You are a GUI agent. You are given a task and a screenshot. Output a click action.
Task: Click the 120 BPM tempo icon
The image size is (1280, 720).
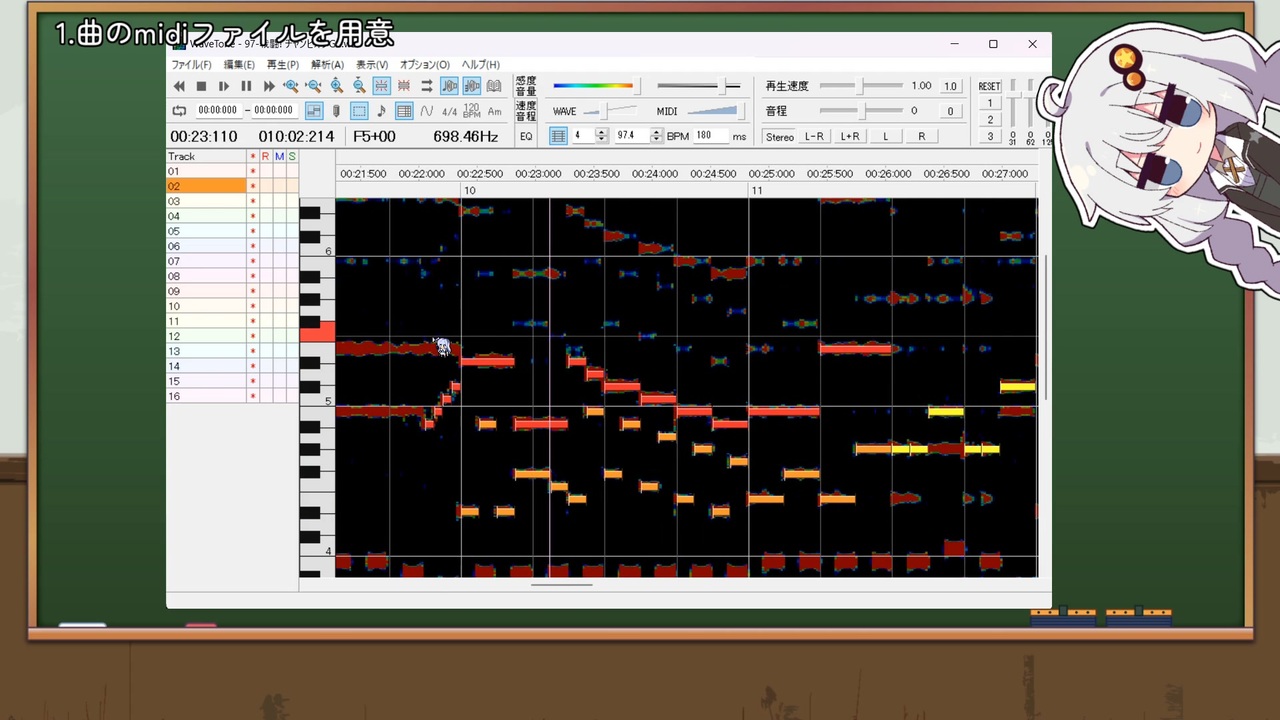pos(472,111)
